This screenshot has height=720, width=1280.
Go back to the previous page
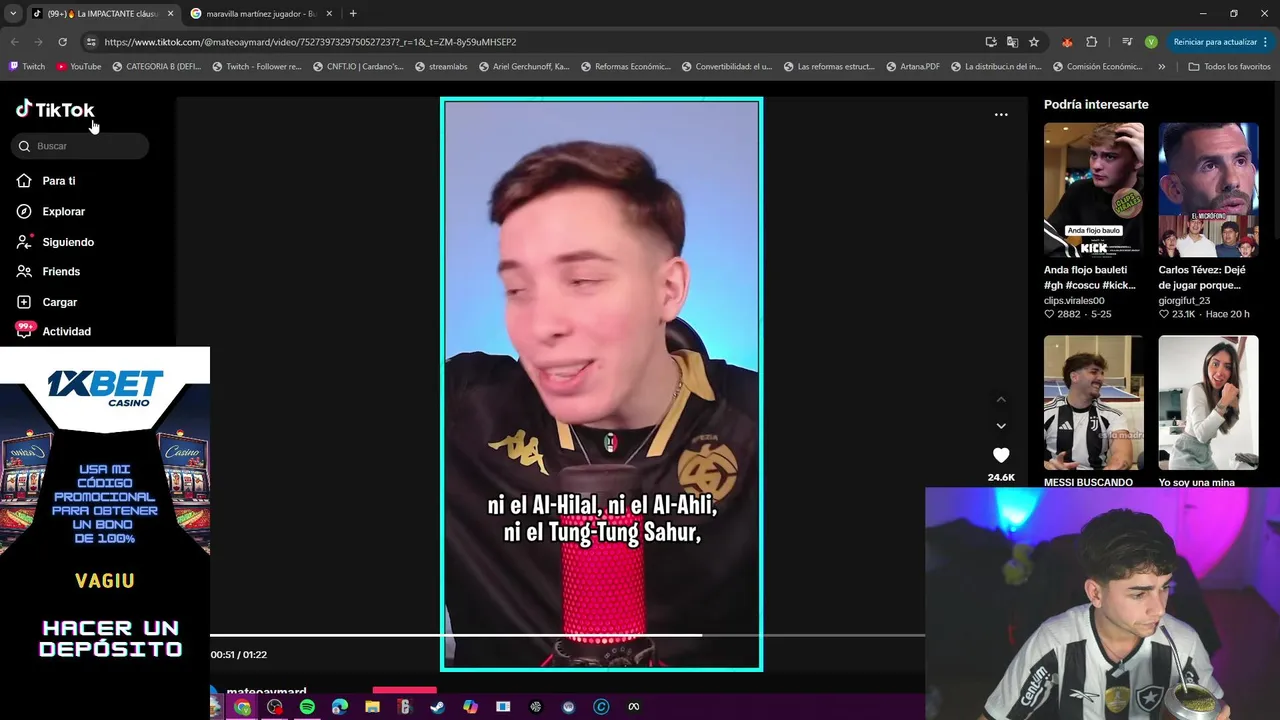tap(14, 42)
